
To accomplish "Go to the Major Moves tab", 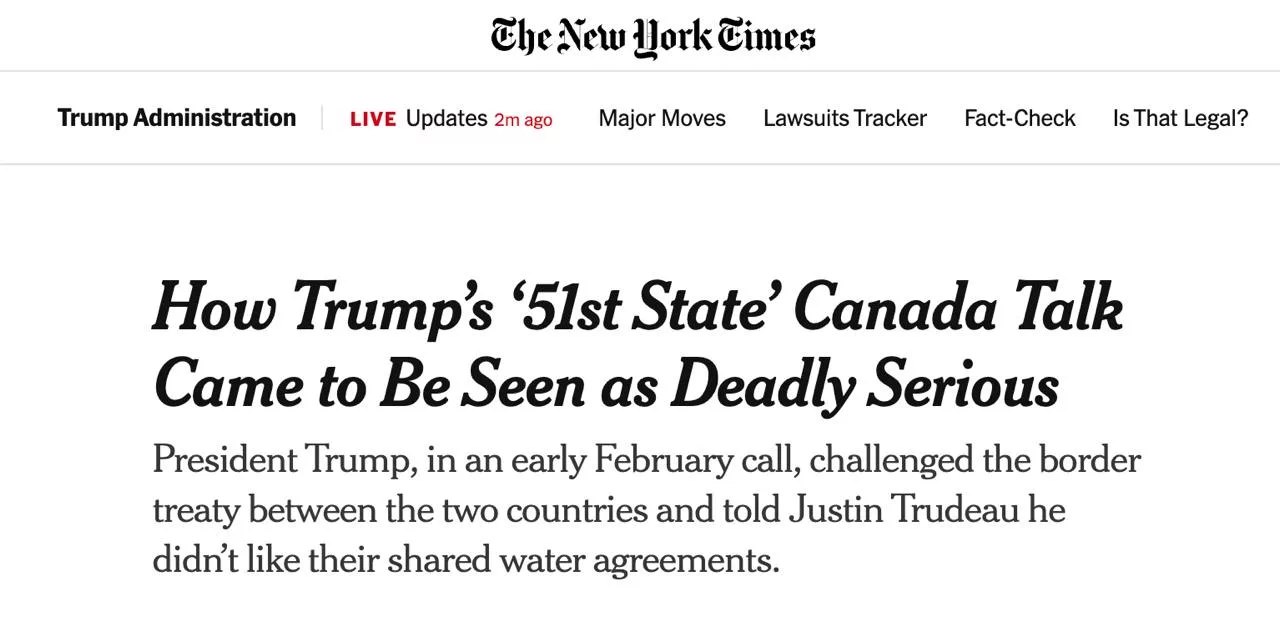I will click(662, 118).
